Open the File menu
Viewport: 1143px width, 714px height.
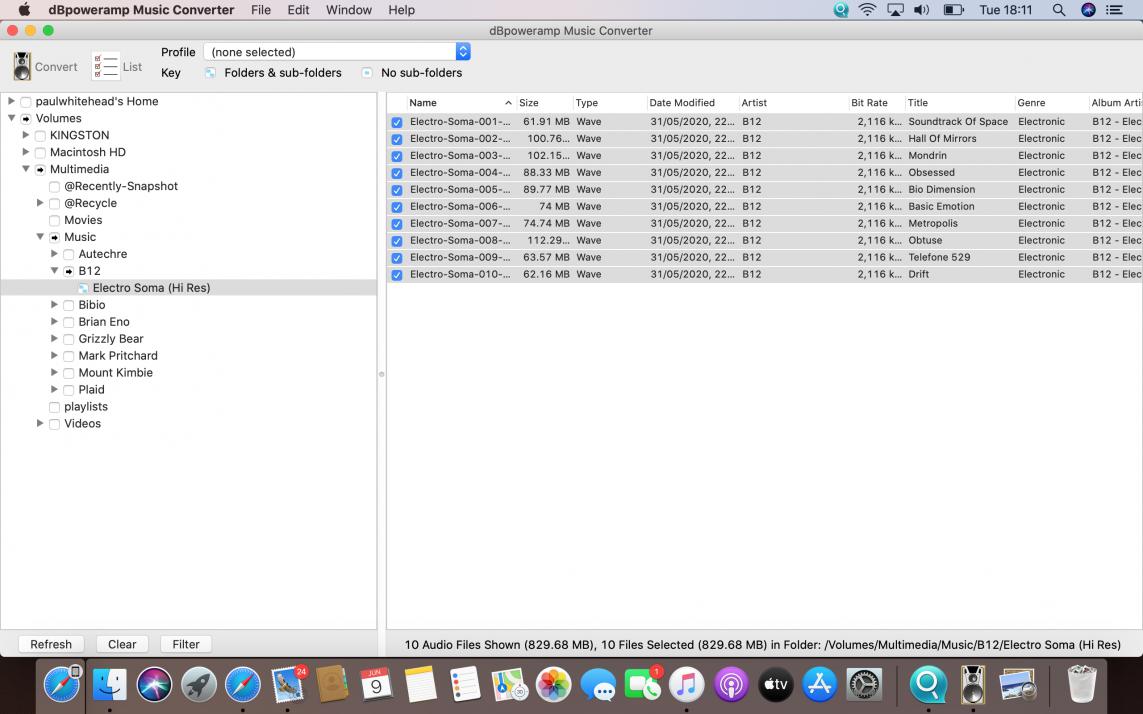tap(261, 10)
